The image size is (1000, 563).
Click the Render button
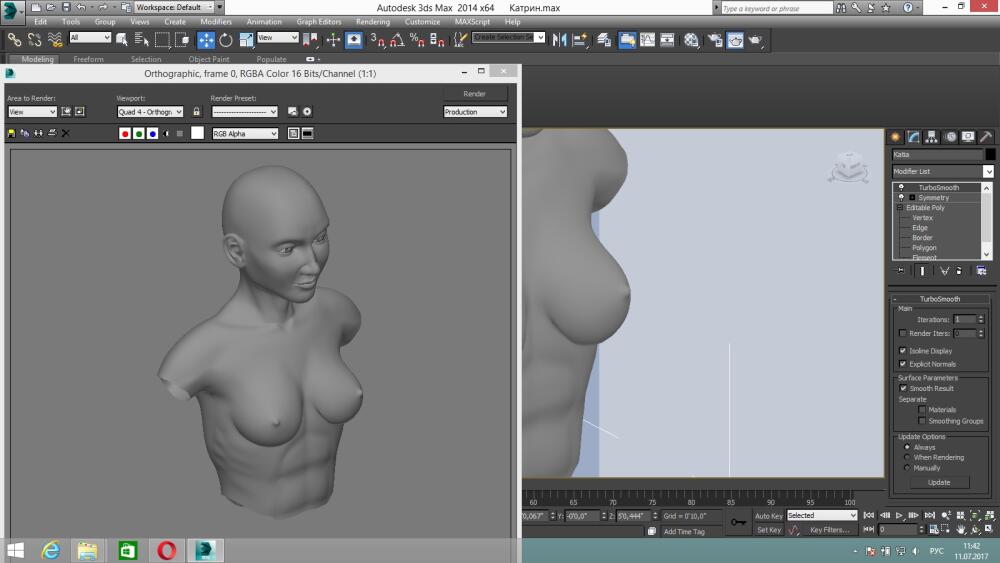[474, 94]
